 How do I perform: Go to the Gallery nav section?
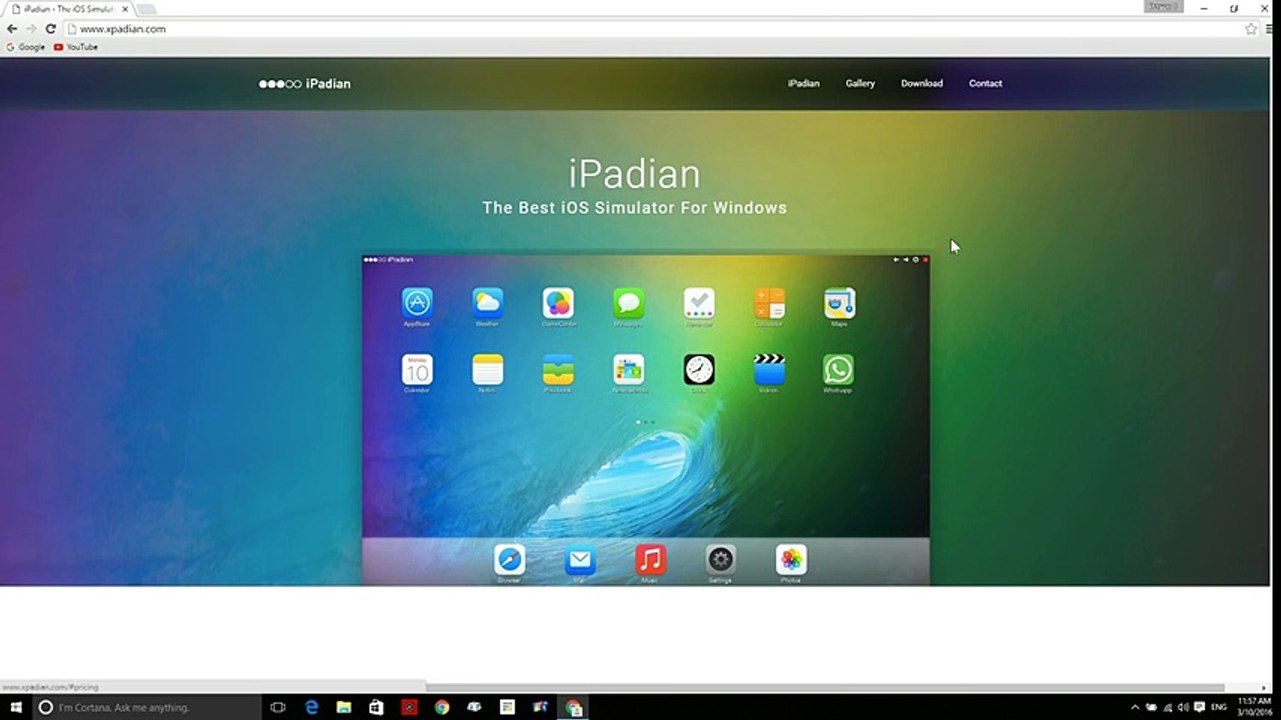coord(860,84)
